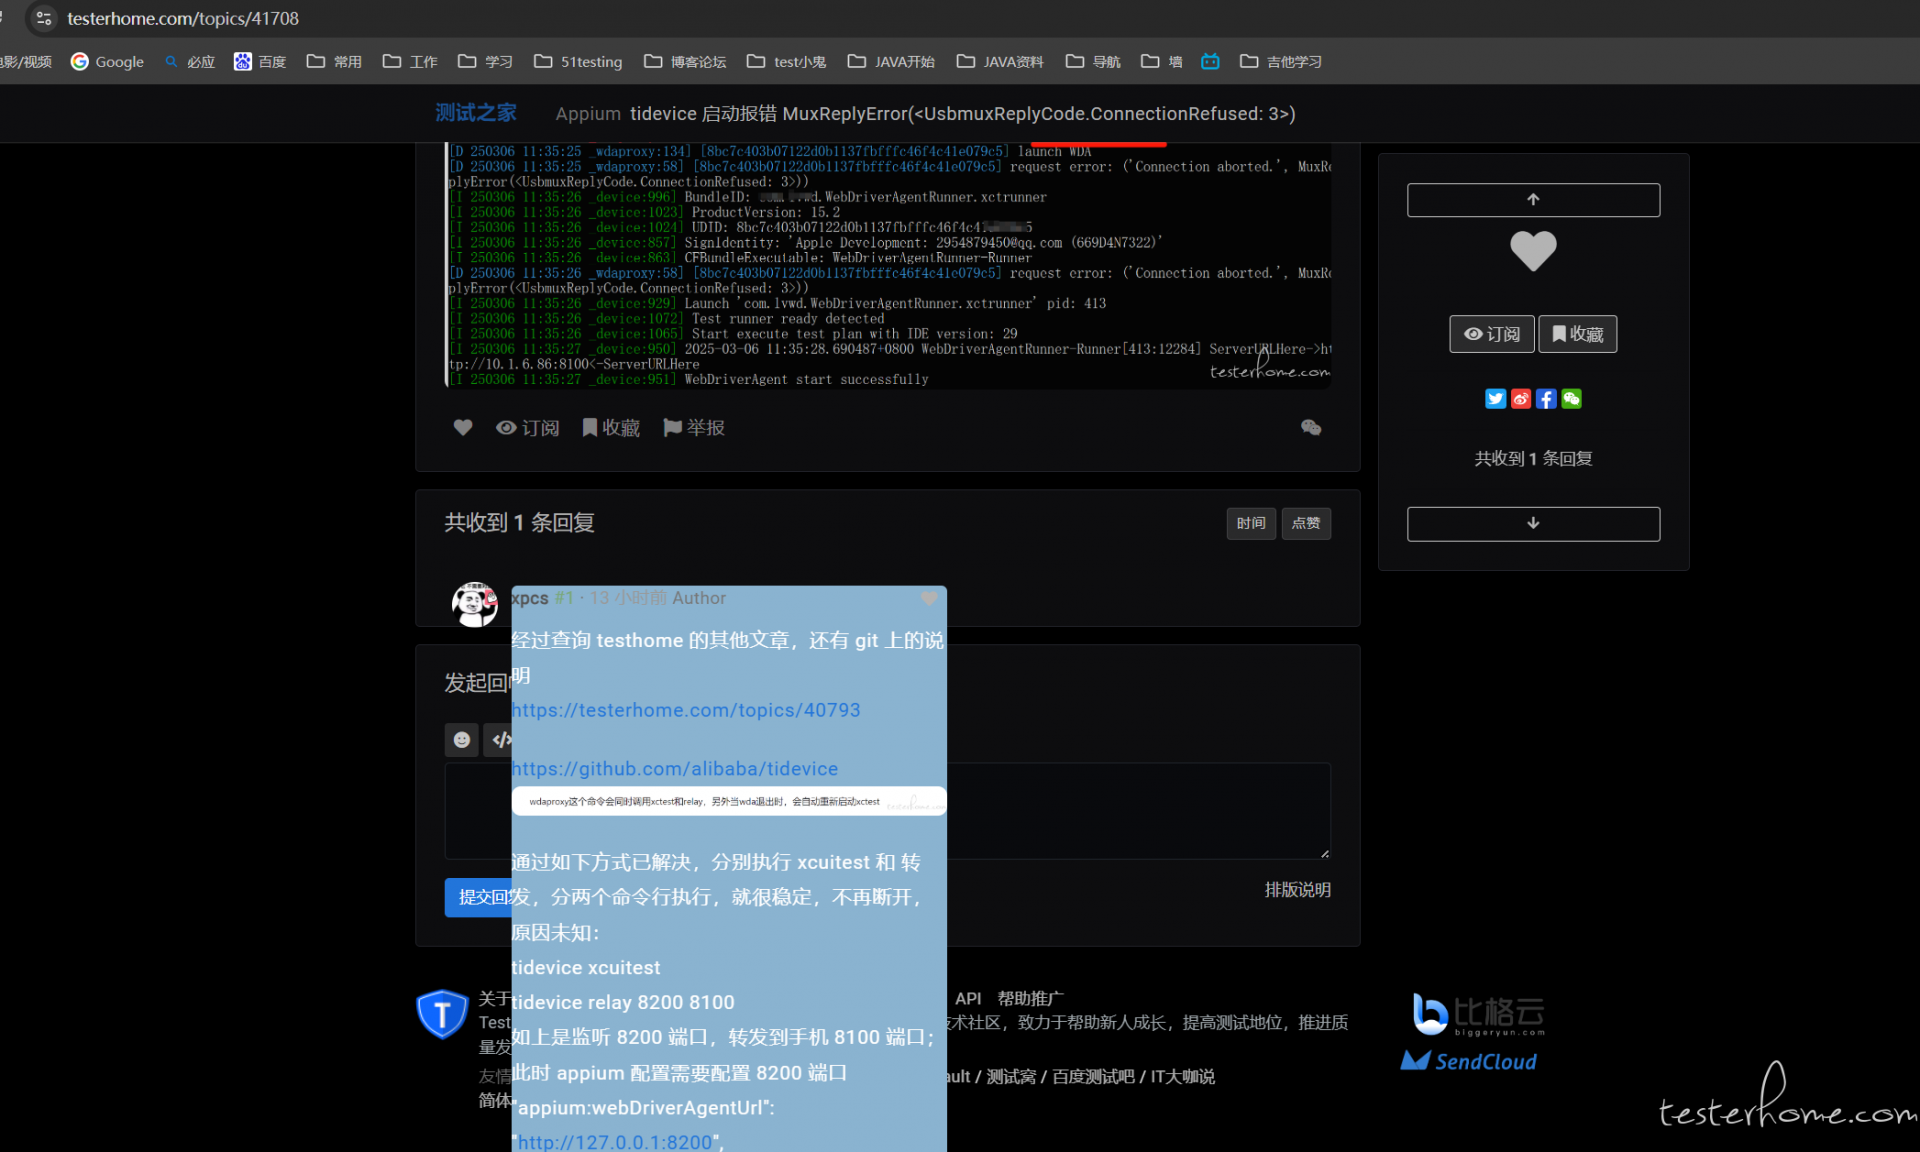Open 百度测试吧 friend link in footer
This screenshot has width=1920, height=1152.
click(x=1093, y=1076)
